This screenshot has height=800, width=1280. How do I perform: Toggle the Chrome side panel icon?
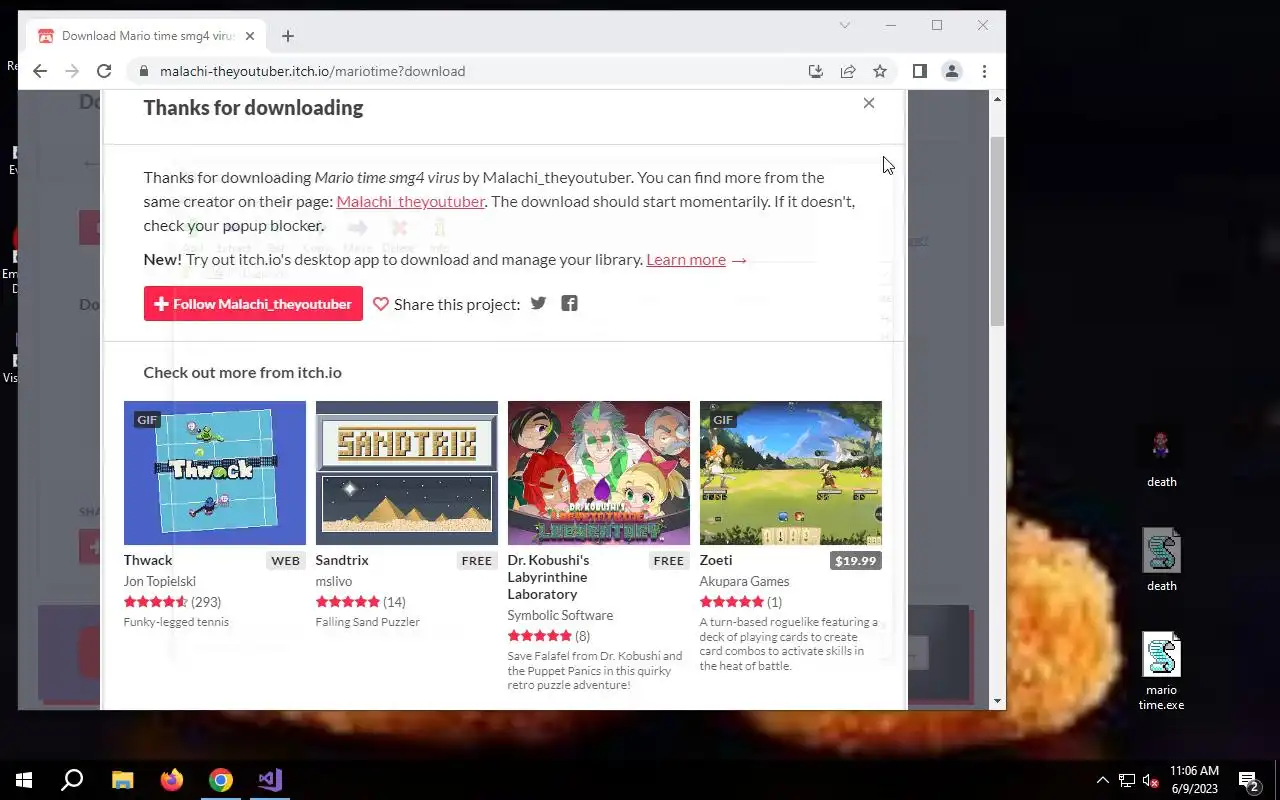920,71
